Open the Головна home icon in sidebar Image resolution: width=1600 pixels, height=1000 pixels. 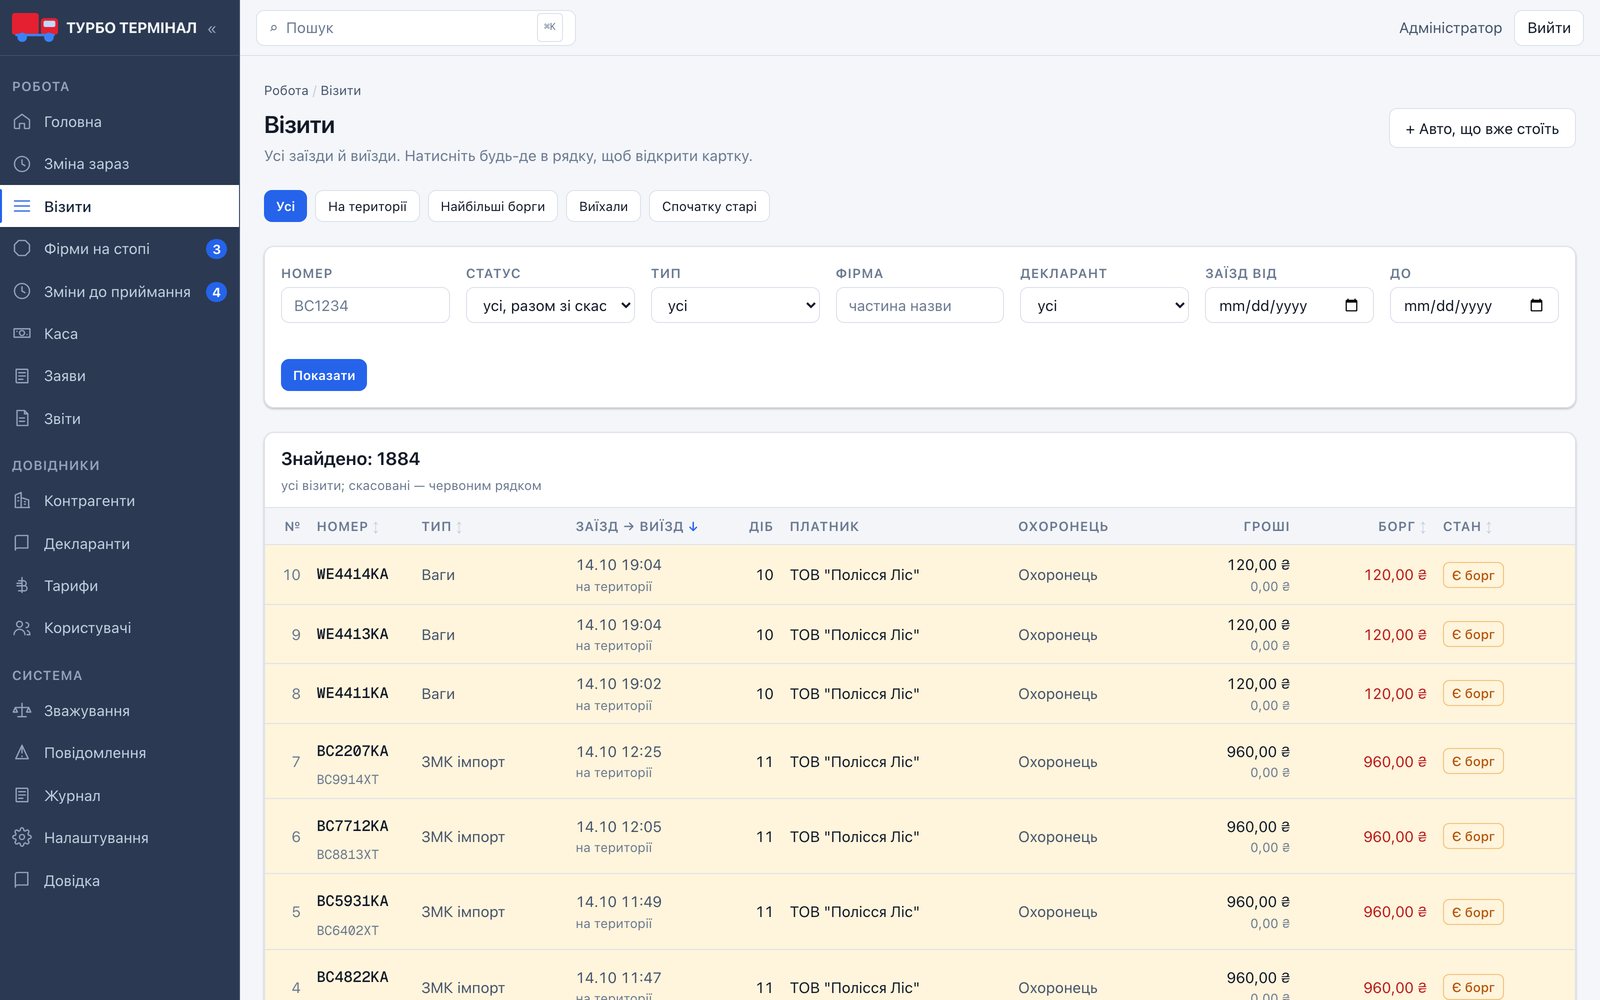pyautogui.click(x=22, y=122)
